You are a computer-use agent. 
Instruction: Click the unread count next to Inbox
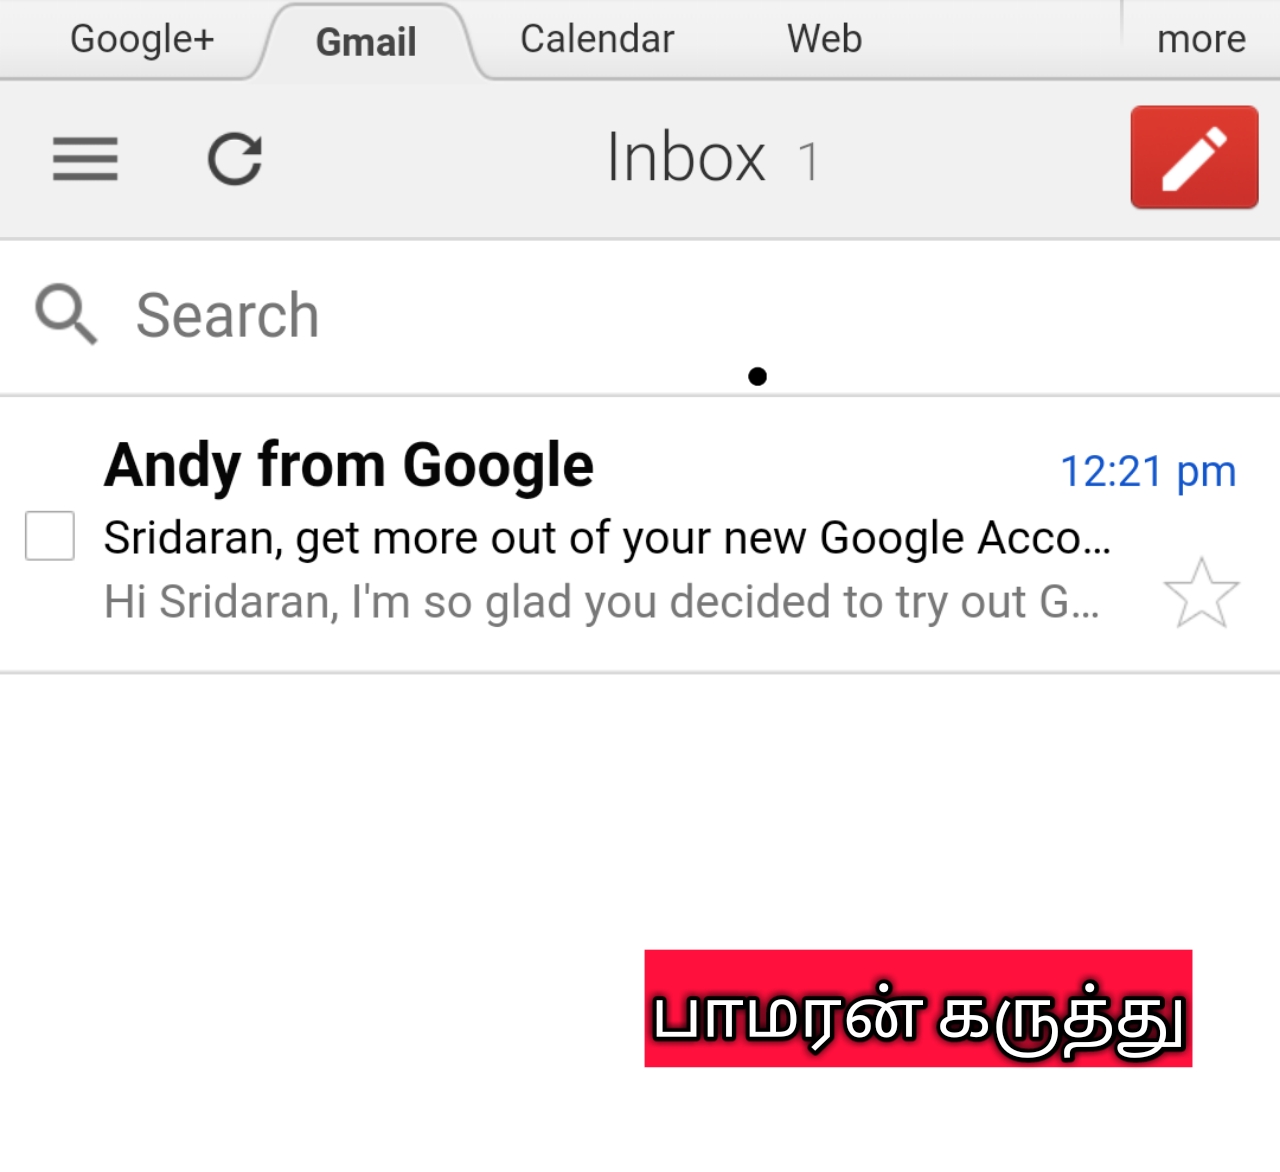808,161
